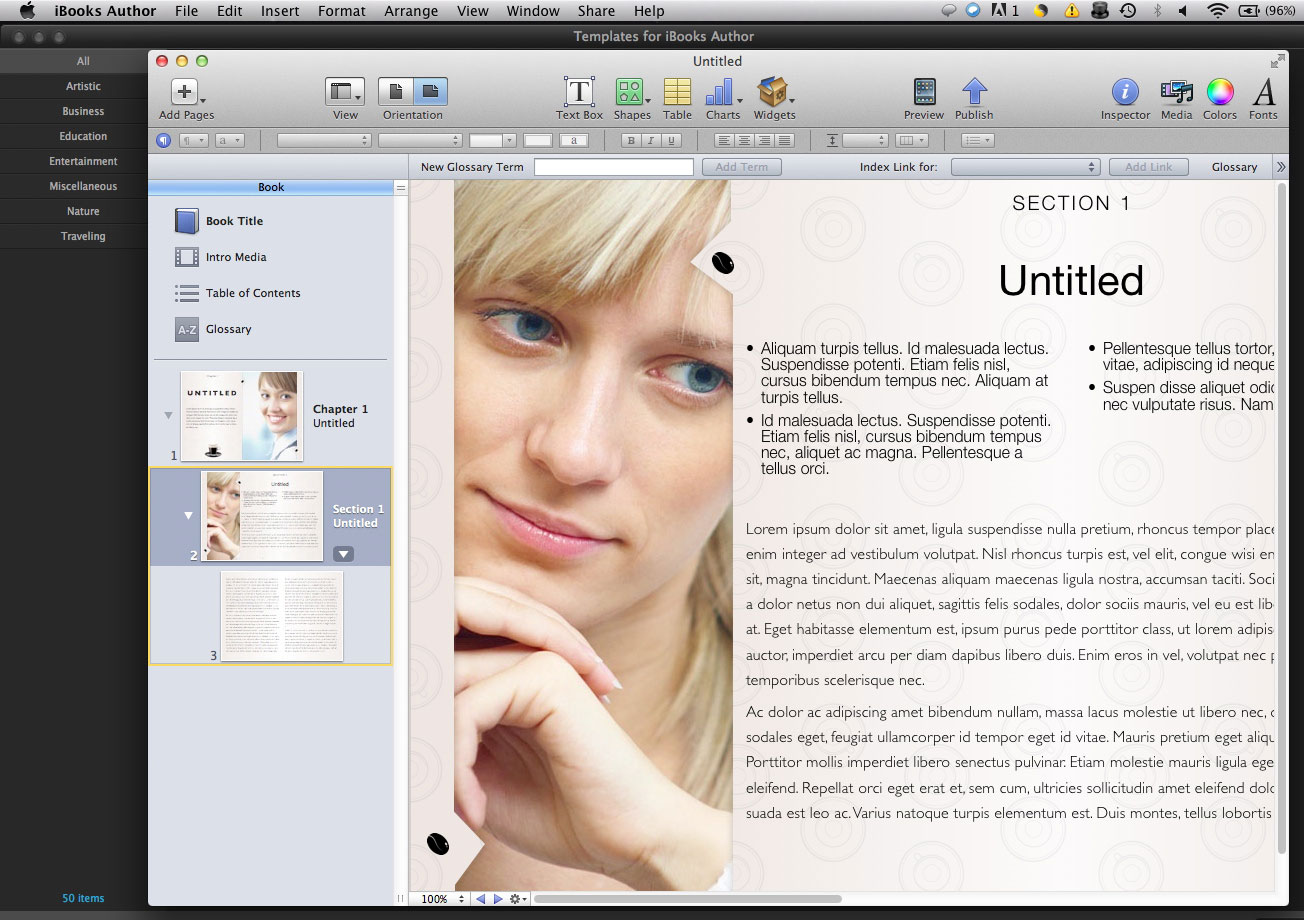Screen dimensions: 1304x920
Task: Click the Add Term button
Action: (x=742, y=167)
